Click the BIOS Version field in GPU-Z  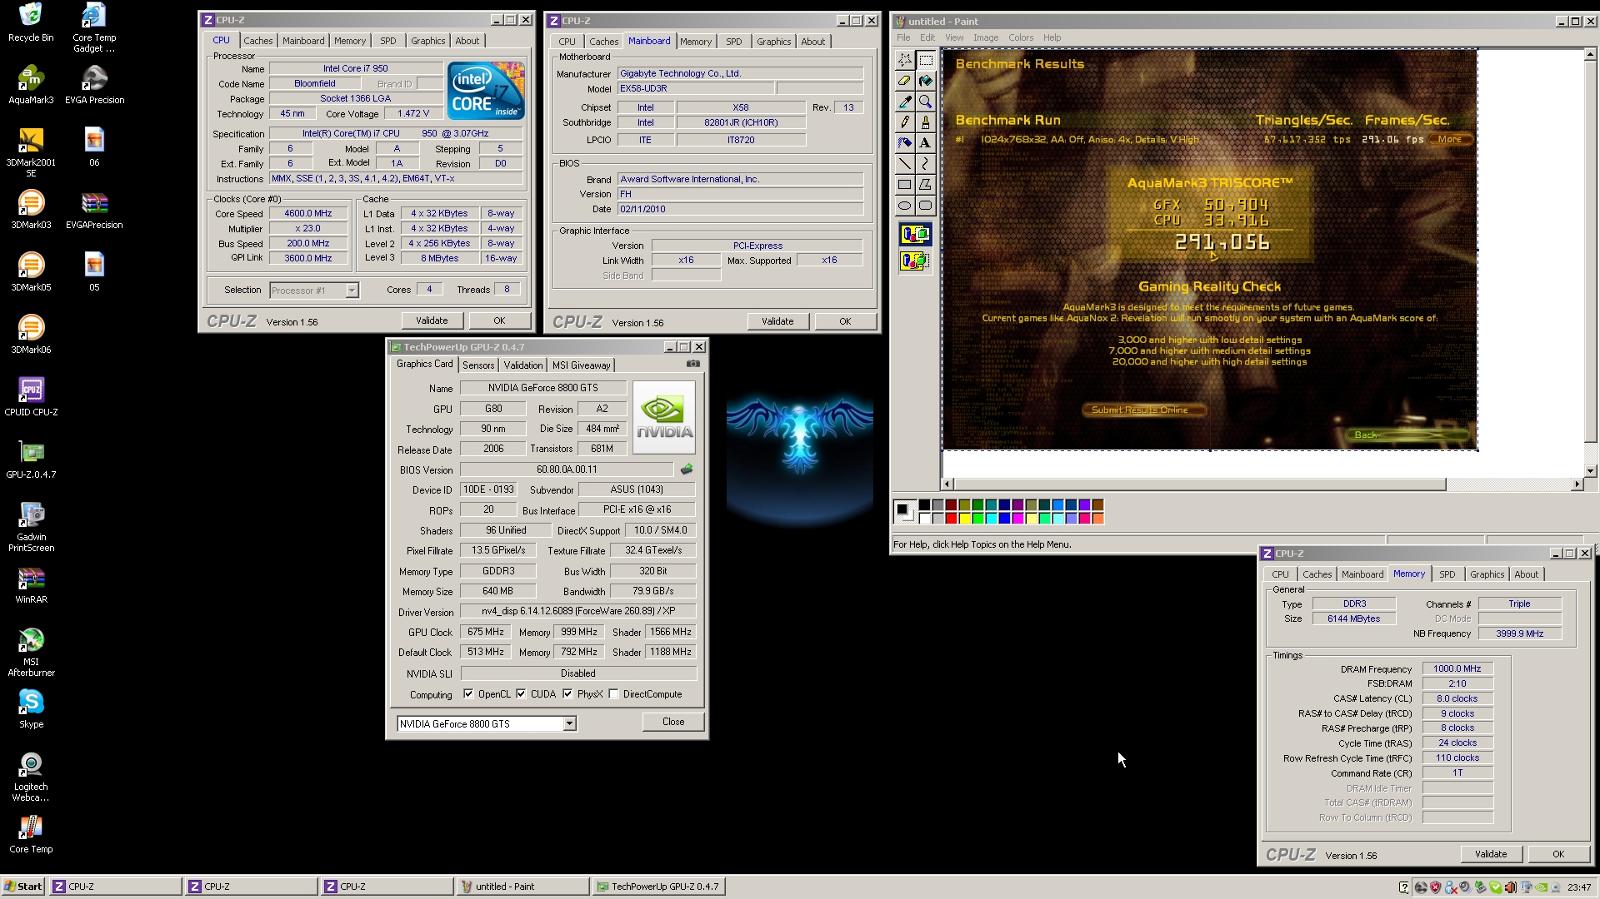click(566, 470)
